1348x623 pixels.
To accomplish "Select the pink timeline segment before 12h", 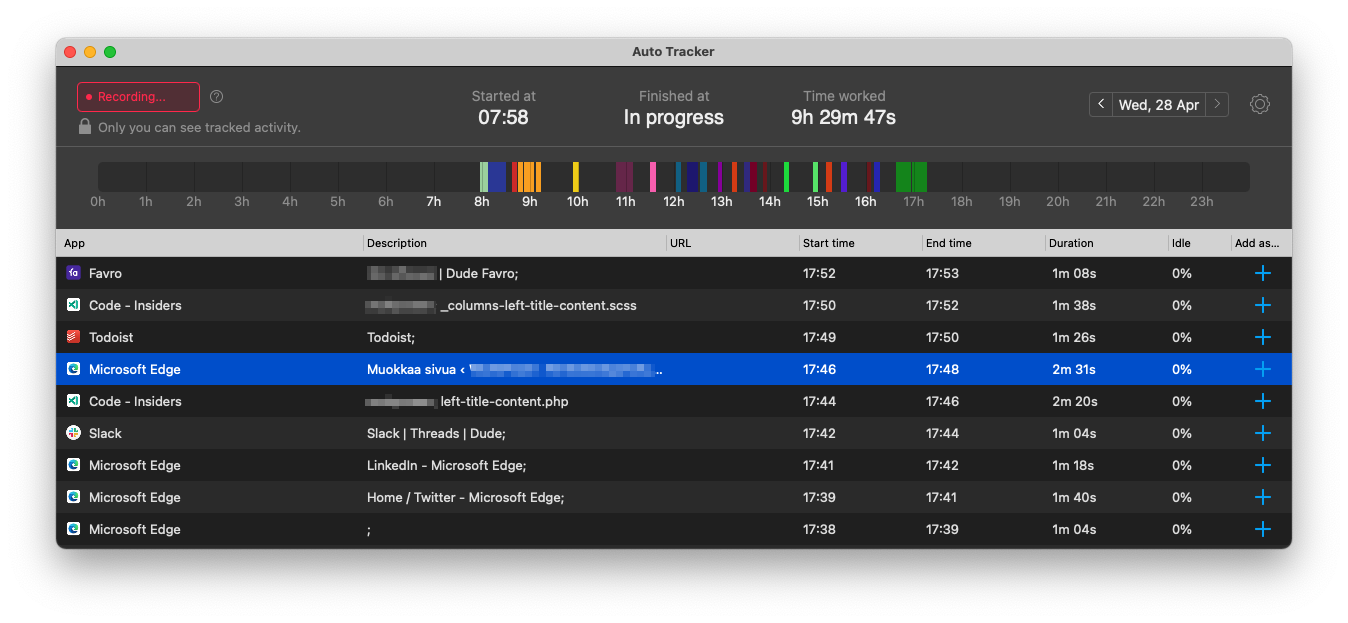I will 653,177.
